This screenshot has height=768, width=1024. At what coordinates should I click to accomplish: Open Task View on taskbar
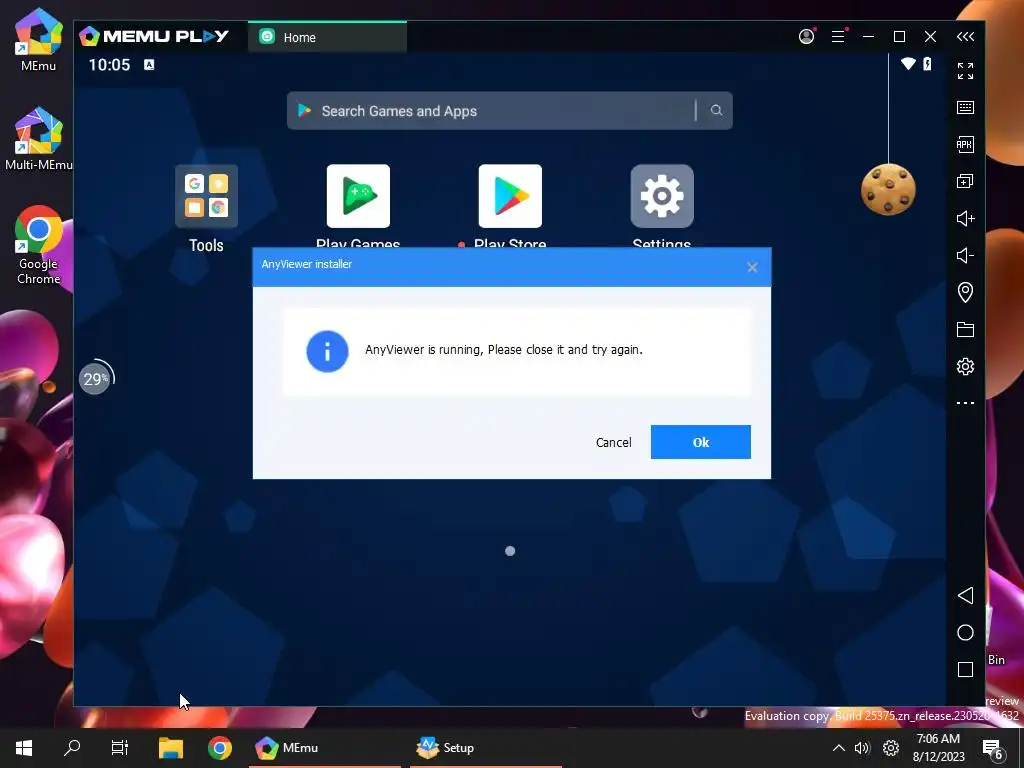[x=120, y=748]
